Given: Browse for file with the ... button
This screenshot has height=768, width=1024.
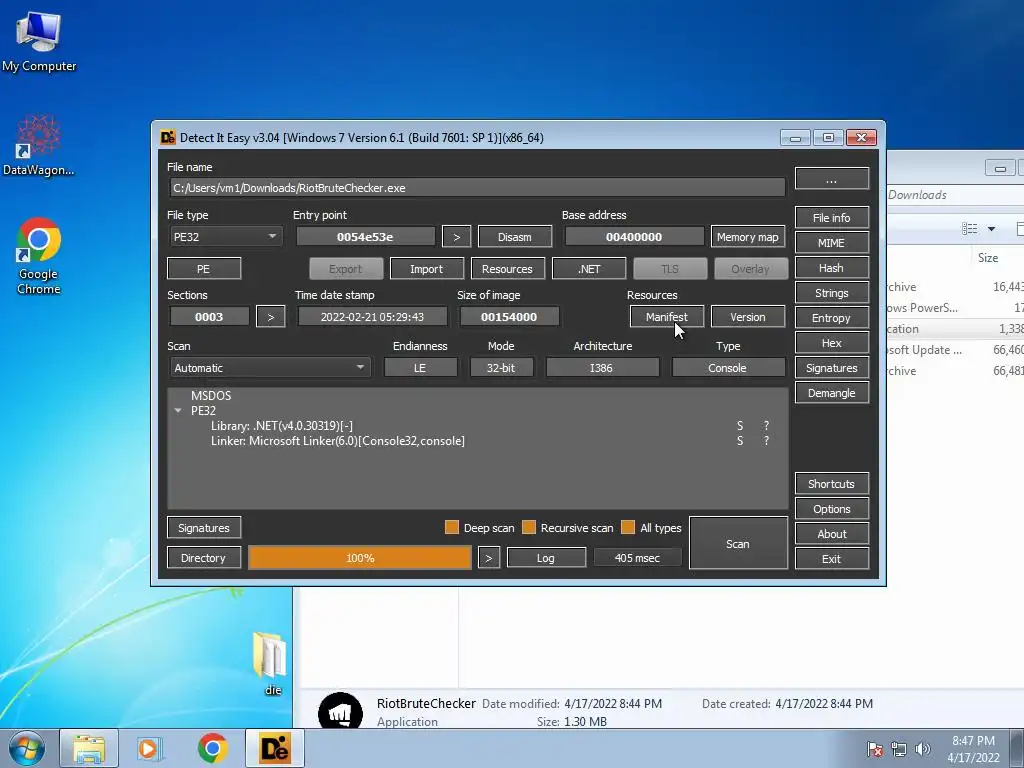Looking at the screenshot, I should click(831, 179).
